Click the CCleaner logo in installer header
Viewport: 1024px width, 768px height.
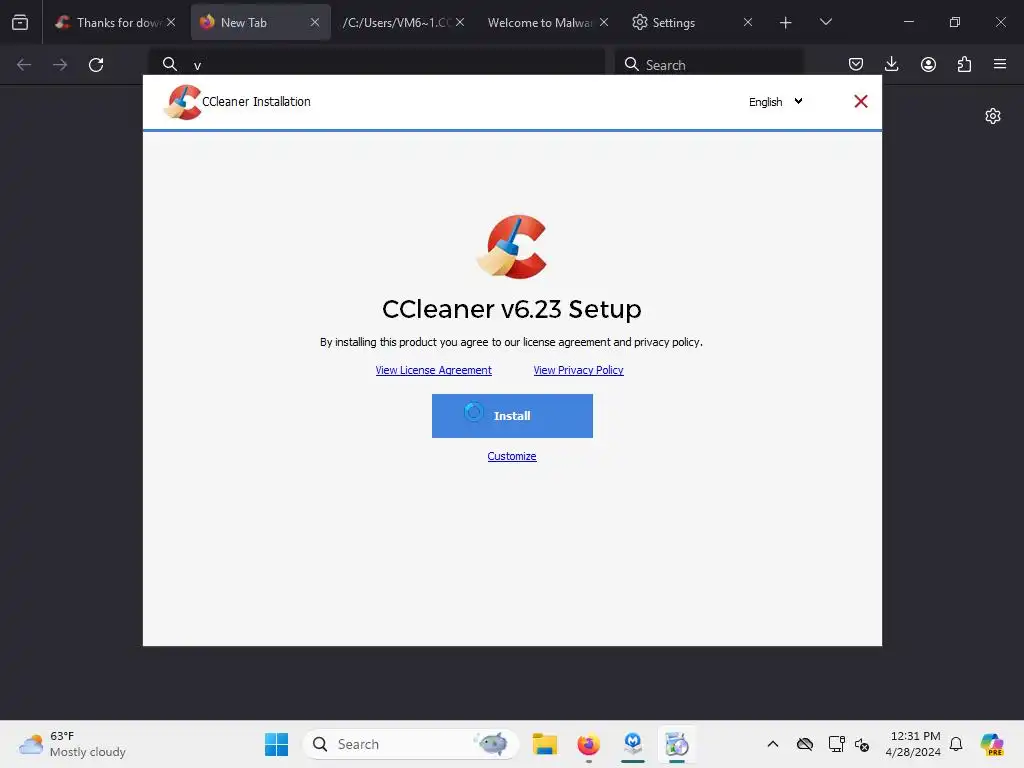(182, 102)
